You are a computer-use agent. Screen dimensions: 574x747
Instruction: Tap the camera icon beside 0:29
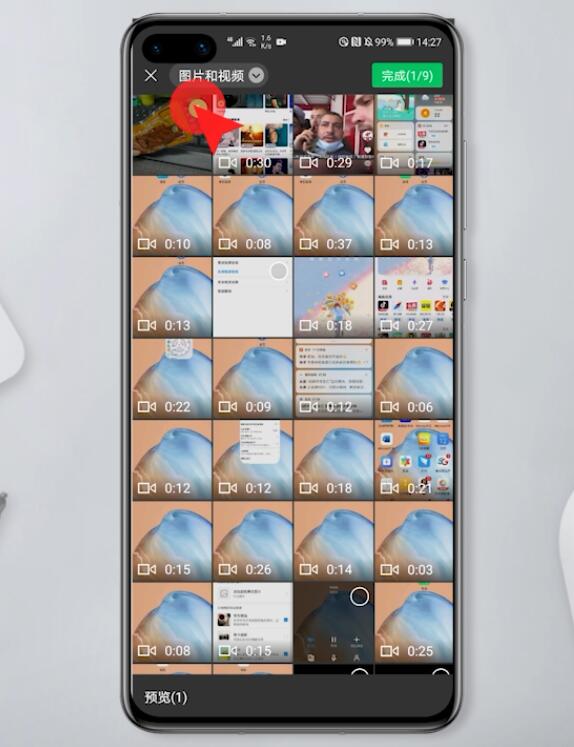(309, 163)
